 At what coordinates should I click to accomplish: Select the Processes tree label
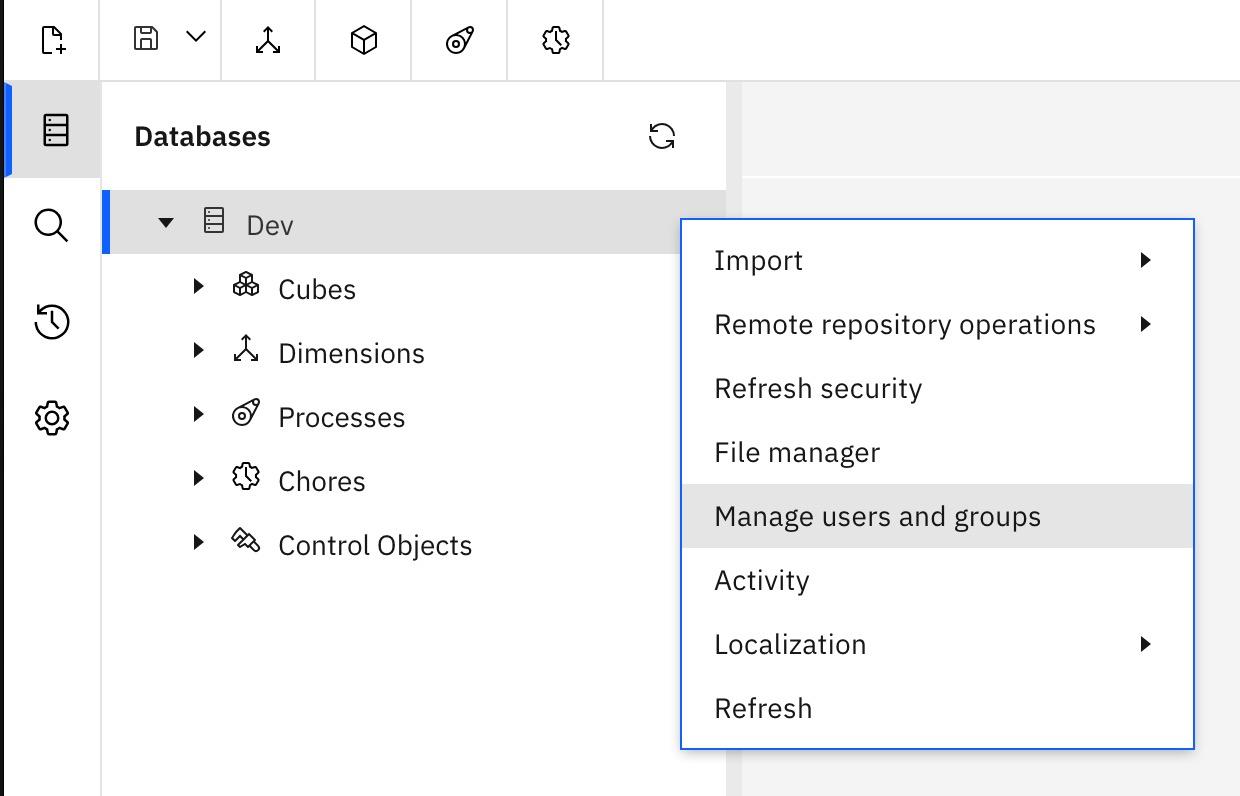click(342, 417)
